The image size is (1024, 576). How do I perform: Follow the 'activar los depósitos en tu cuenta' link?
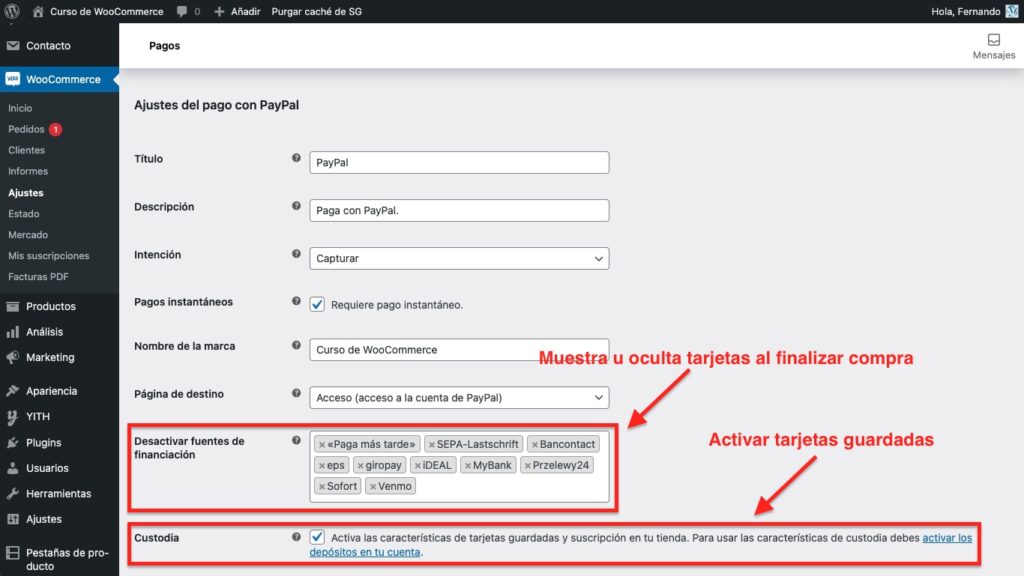pyautogui.click(x=946, y=538)
